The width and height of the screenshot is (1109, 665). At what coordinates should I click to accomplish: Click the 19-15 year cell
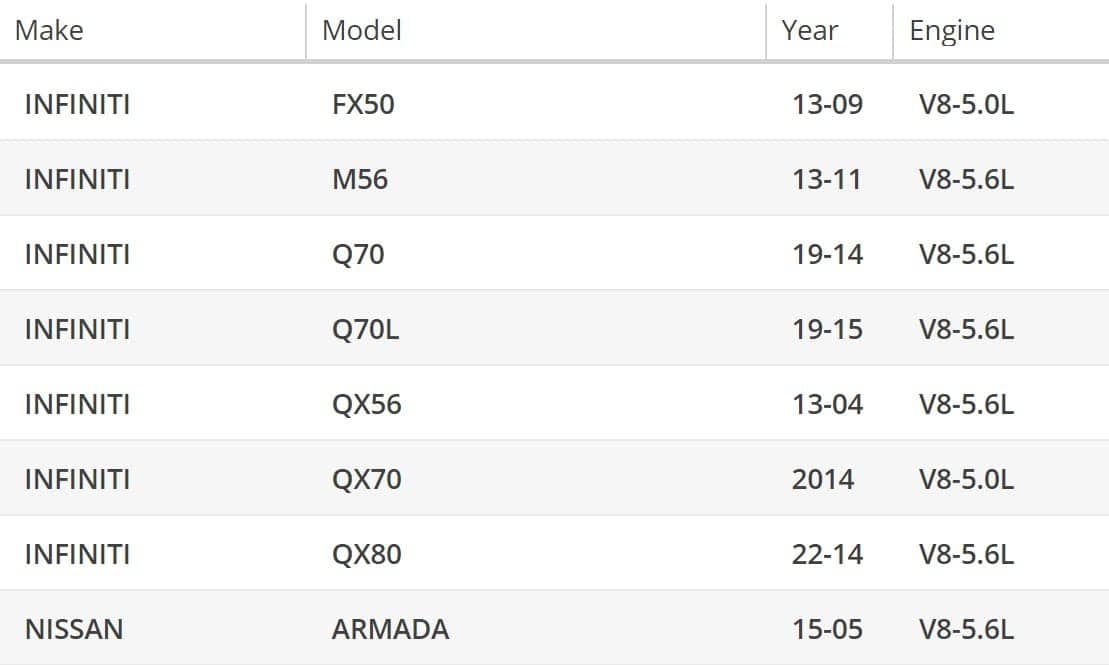827,329
